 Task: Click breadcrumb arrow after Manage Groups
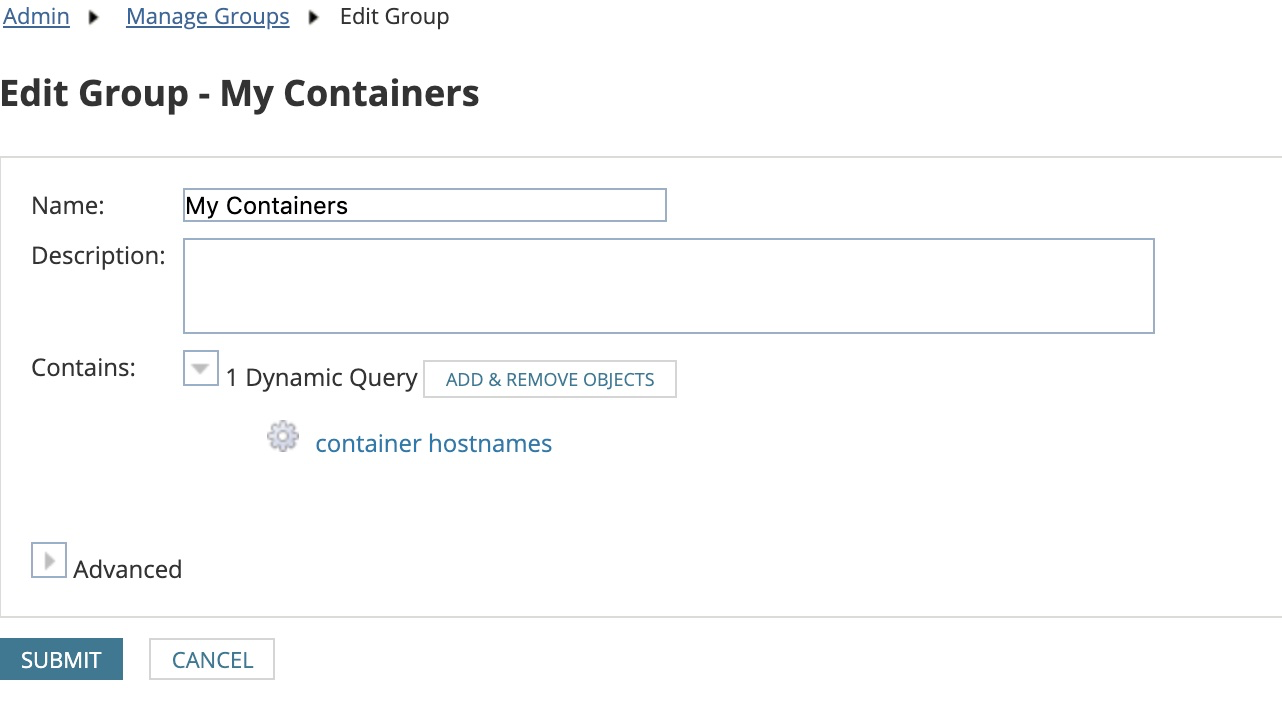point(314,17)
